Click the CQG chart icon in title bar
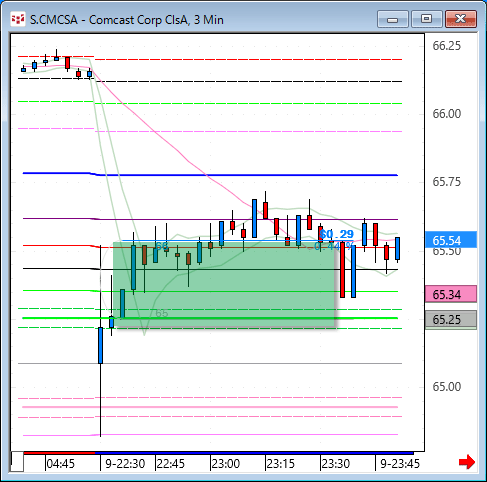487x482 pixels. 18,19
